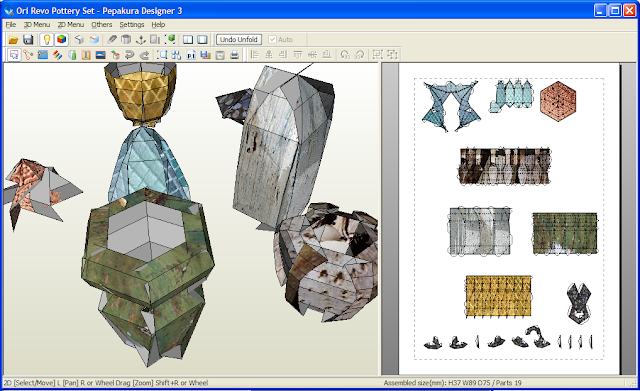Image resolution: width=640 pixels, height=391 pixels.
Task: Open the 3D Menu
Action: tap(37, 24)
